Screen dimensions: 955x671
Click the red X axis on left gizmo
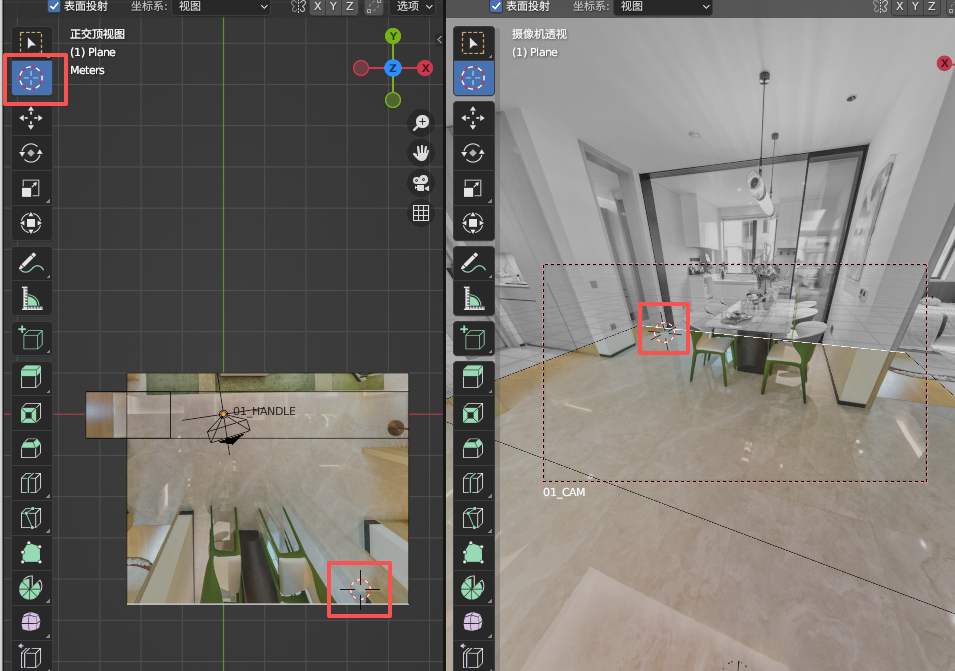[x=425, y=68]
